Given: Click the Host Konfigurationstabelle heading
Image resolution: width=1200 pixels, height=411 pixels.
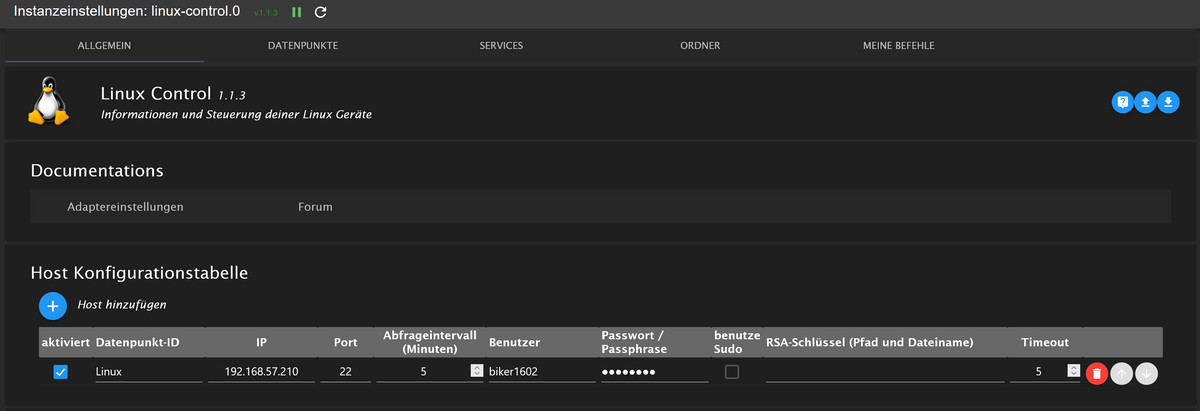Looking at the screenshot, I should point(139,271).
